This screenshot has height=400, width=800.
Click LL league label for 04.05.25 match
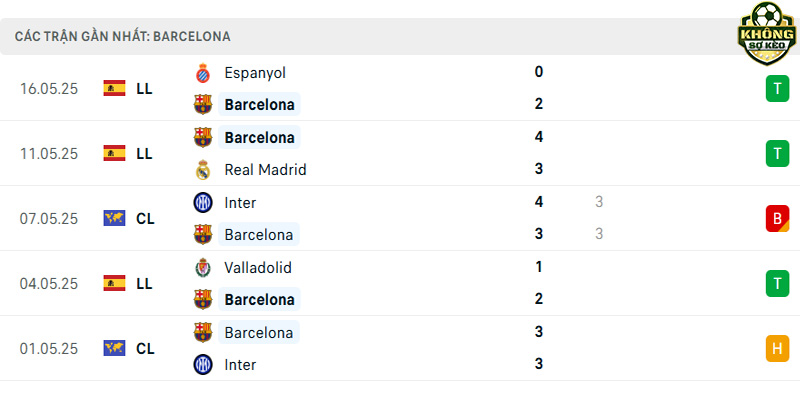[144, 284]
